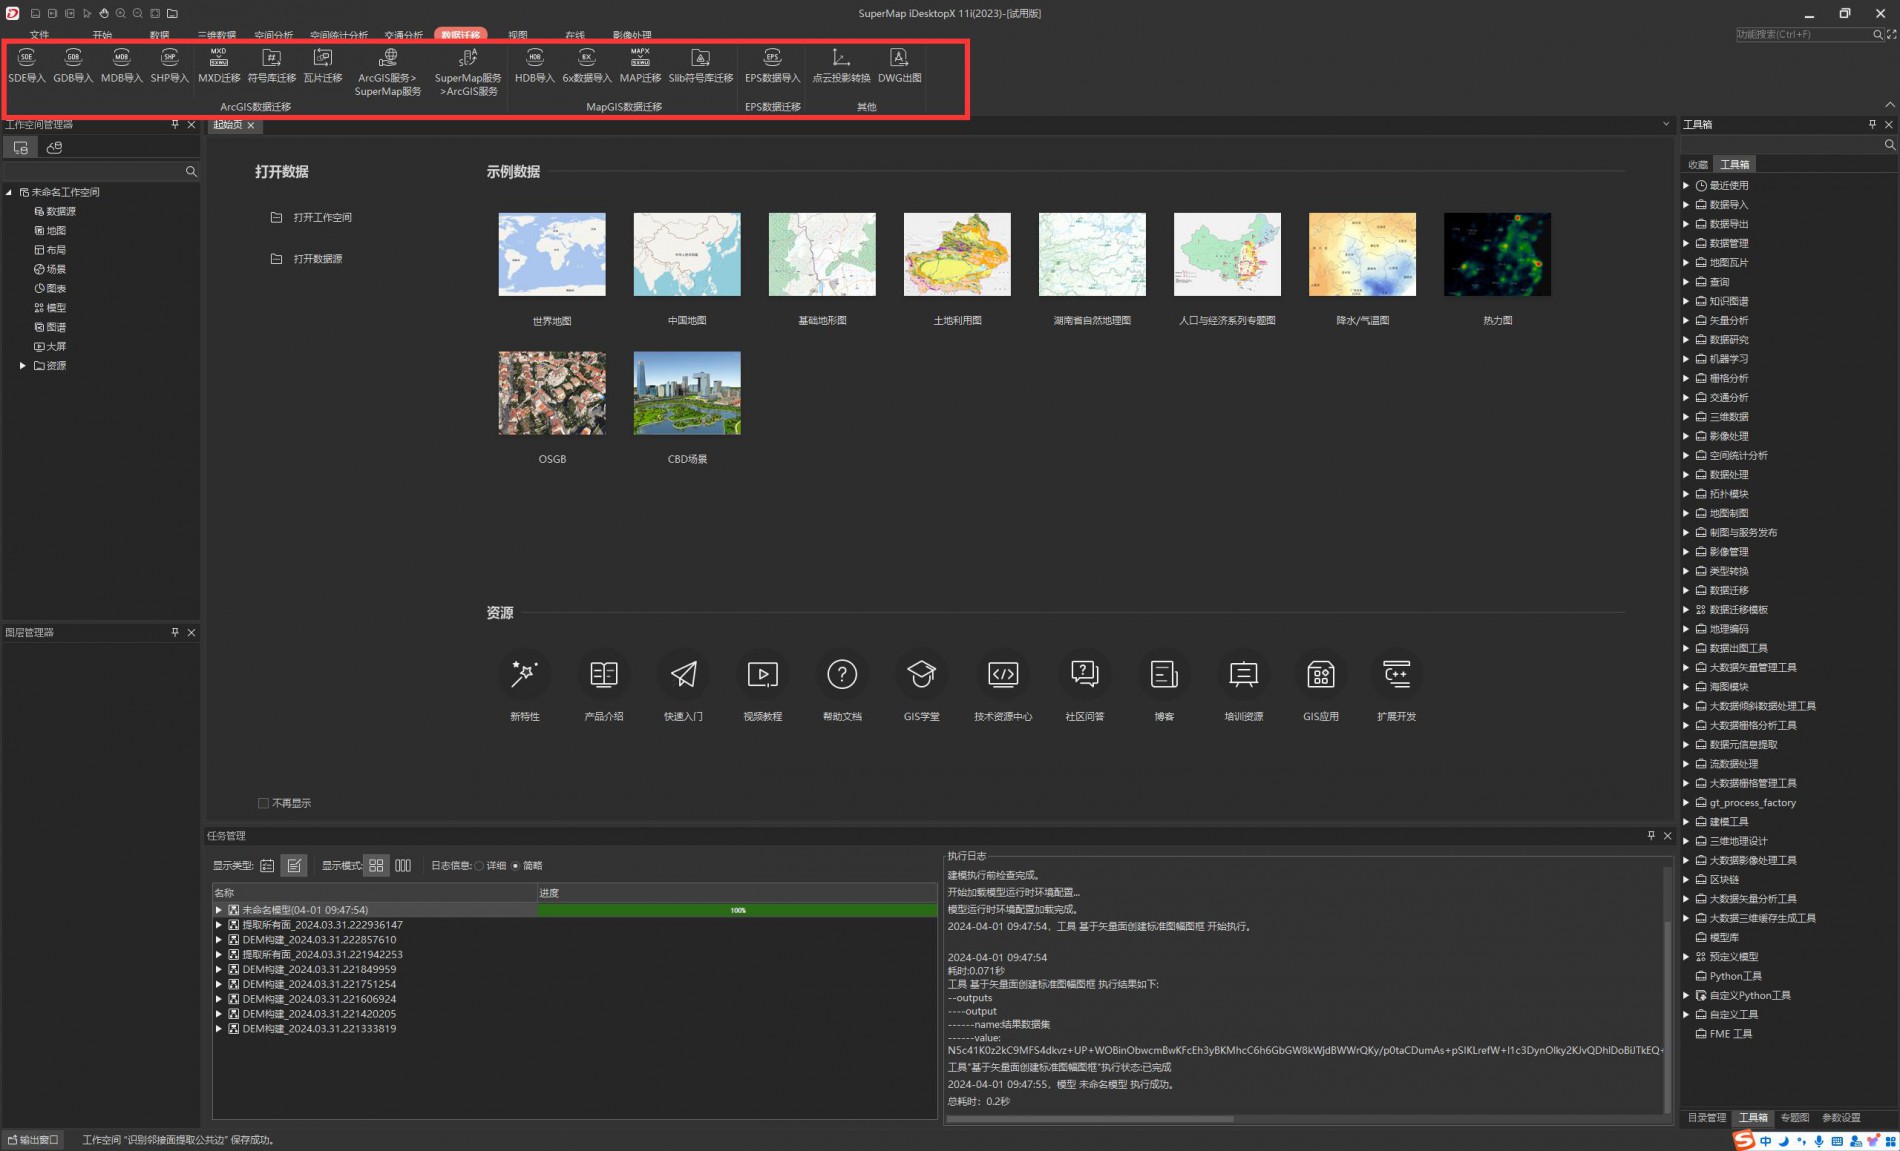This screenshot has height=1151, width=1900.
Task: Click the HDB导入 import tool
Action: coord(535,66)
